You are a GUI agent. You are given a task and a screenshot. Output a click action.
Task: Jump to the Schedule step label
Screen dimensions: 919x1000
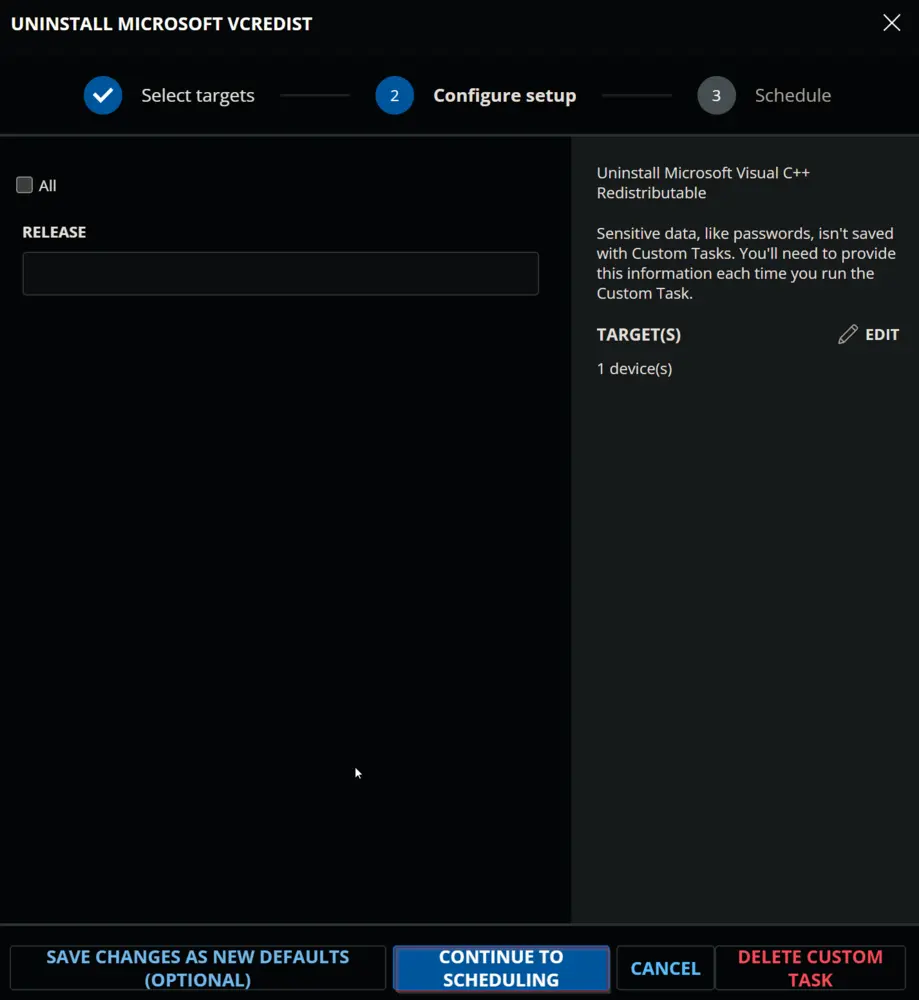[x=793, y=96]
